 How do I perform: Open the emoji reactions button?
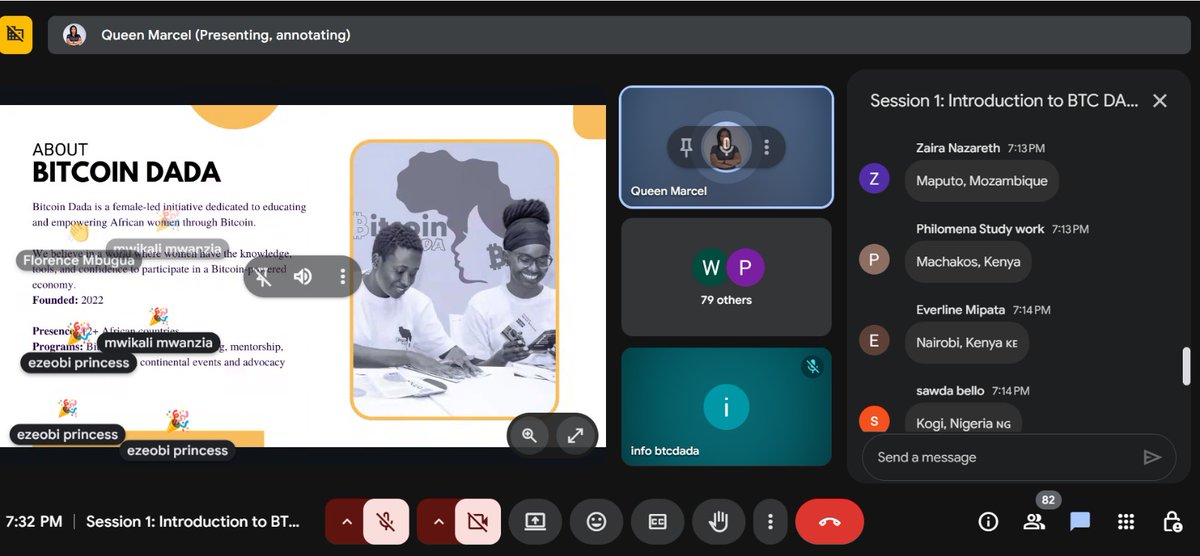(596, 521)
